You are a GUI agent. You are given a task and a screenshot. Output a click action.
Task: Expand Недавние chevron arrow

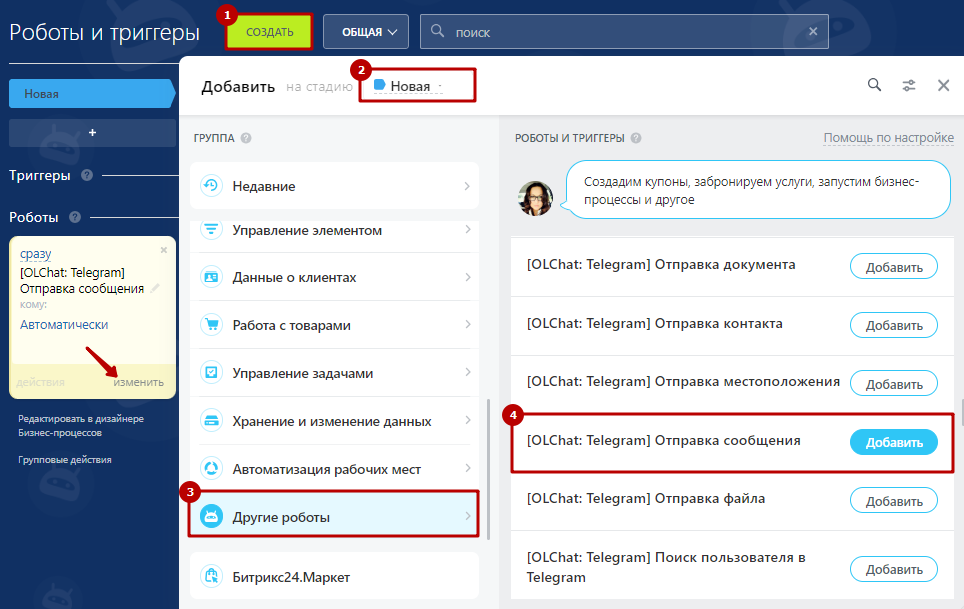click(467, 186)
